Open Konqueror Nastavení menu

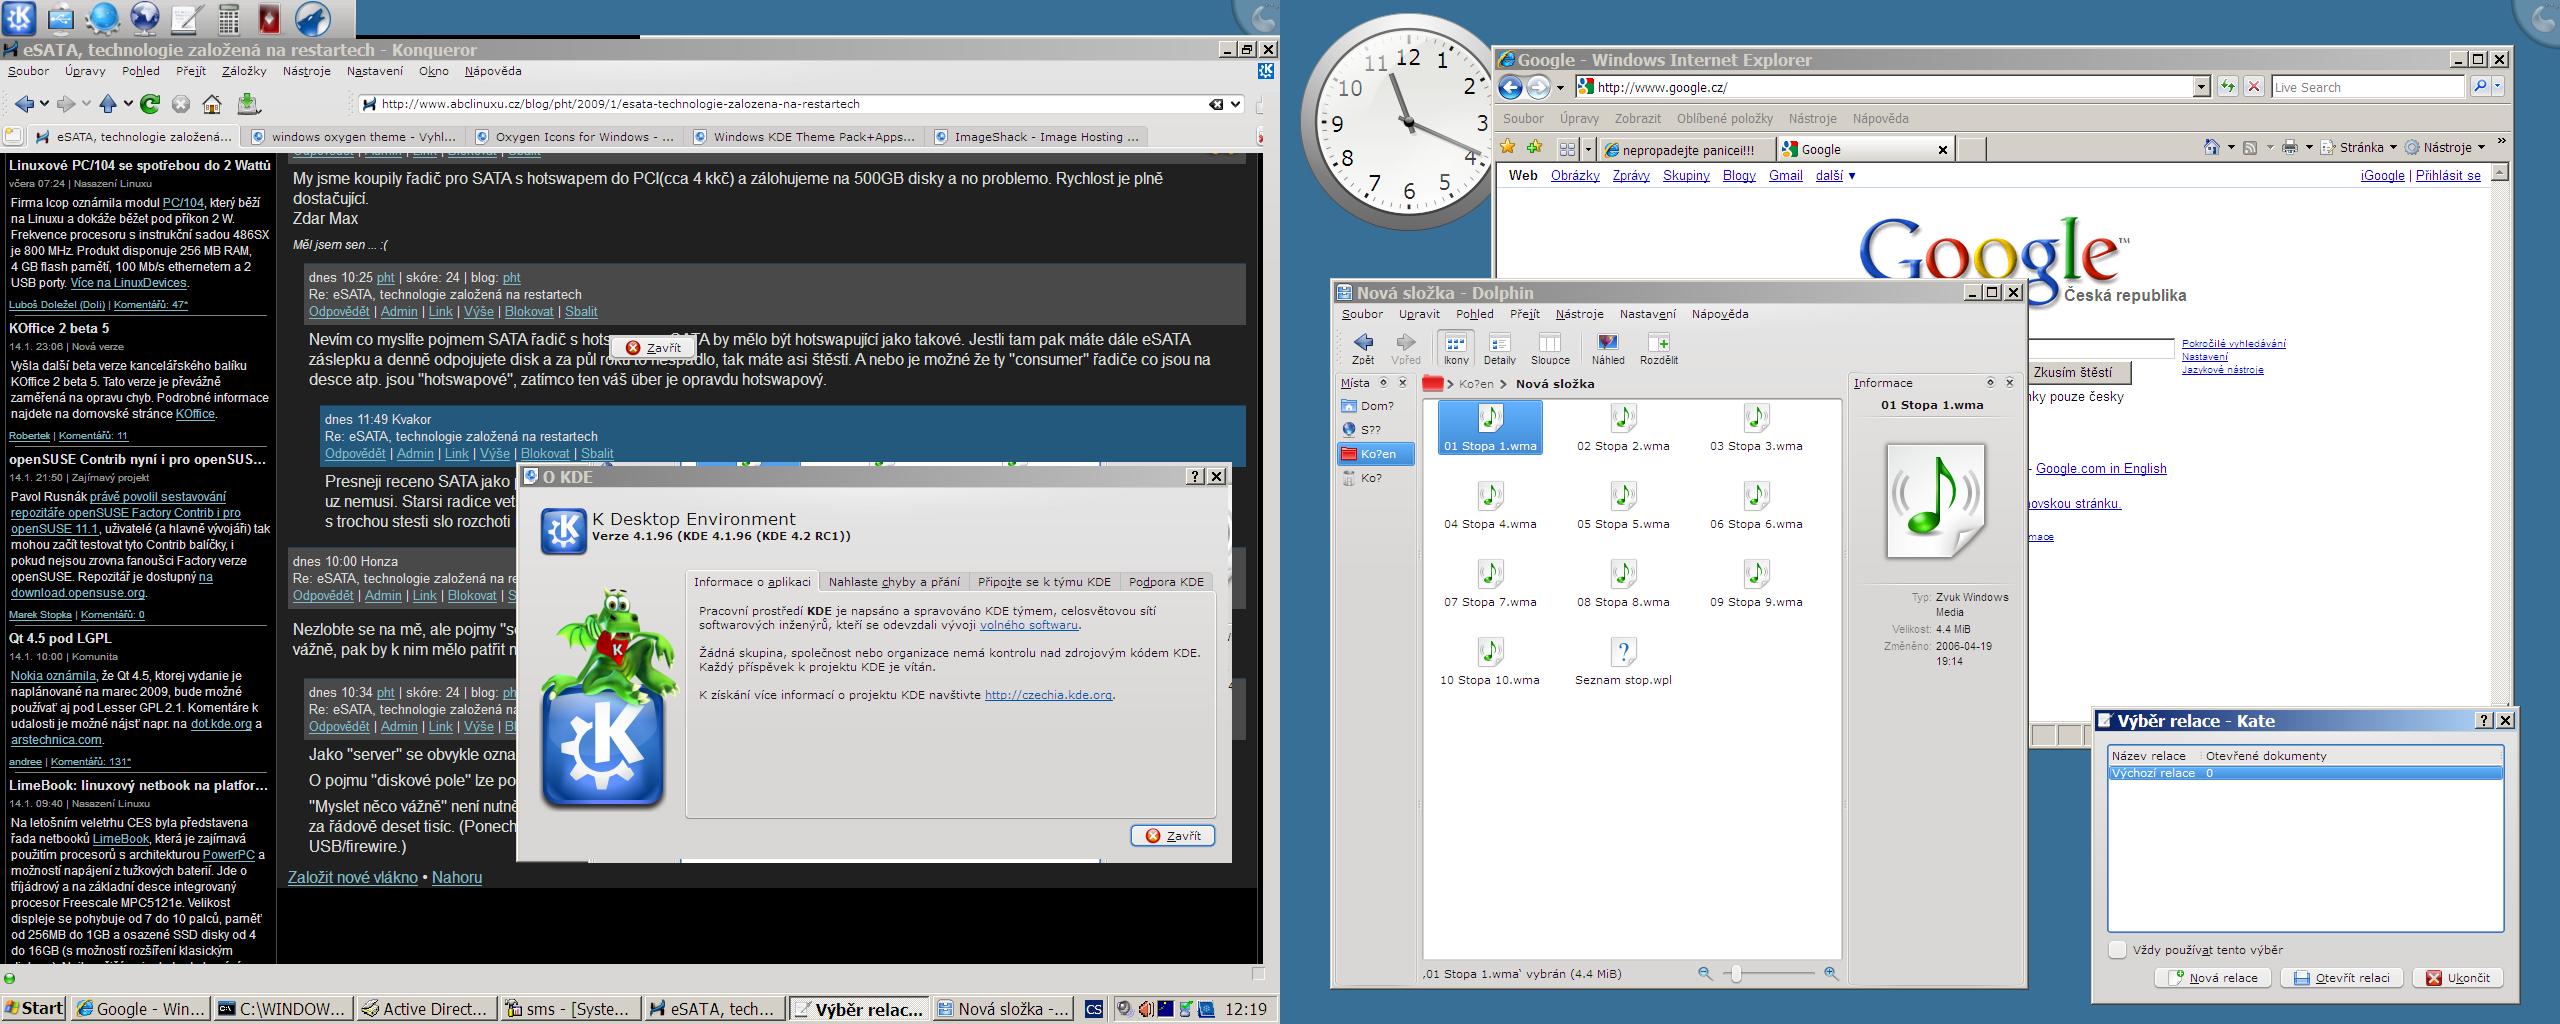point(375,71)
